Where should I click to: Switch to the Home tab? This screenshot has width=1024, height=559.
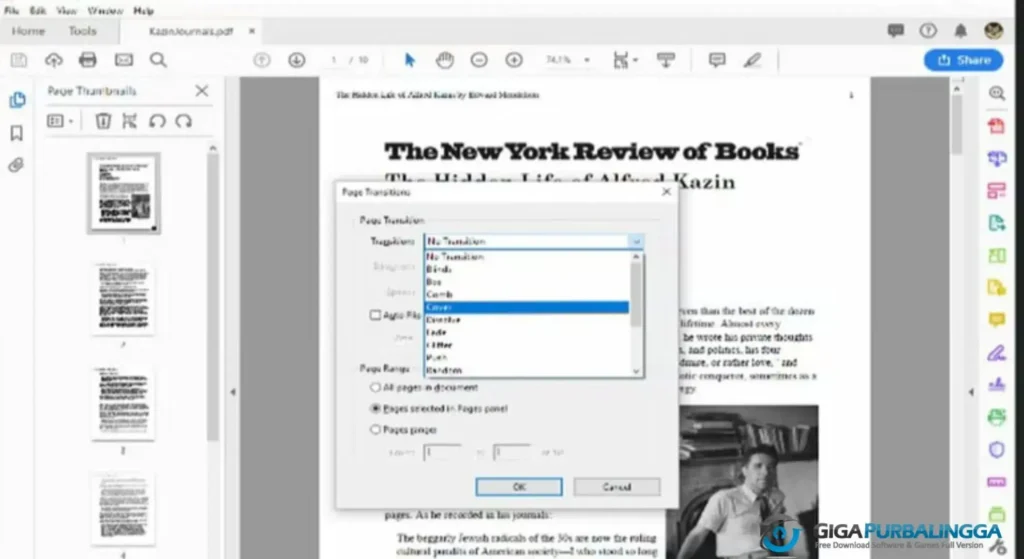(x=28, y=31)
